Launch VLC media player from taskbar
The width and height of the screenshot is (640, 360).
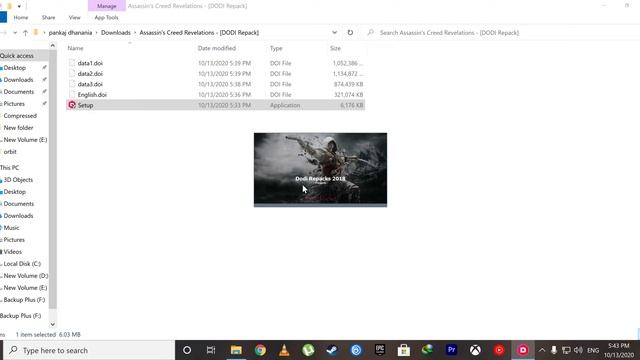(x=284, y=350)
